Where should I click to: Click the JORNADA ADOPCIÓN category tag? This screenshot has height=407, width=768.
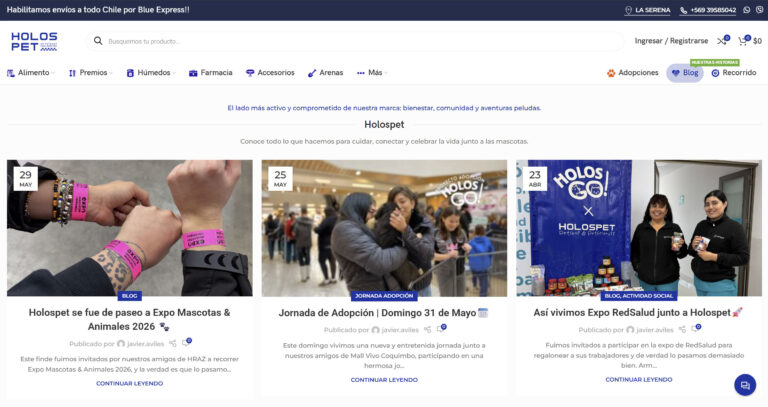click(x=384, y=296)
